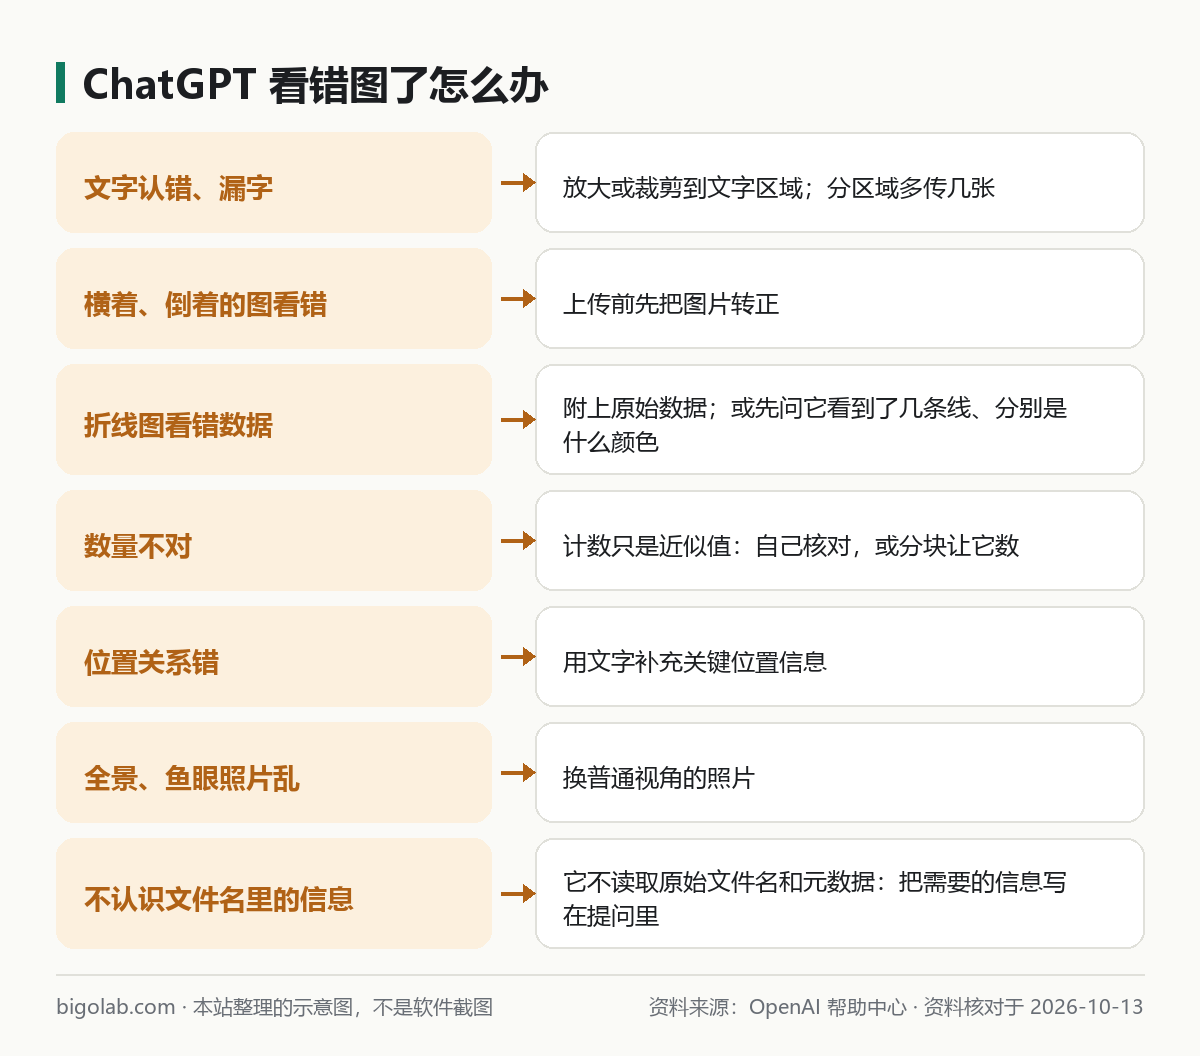Click the footer text "bigolab.com · 本站整理的示意图，不是软件截图"

pos(275,1007)
